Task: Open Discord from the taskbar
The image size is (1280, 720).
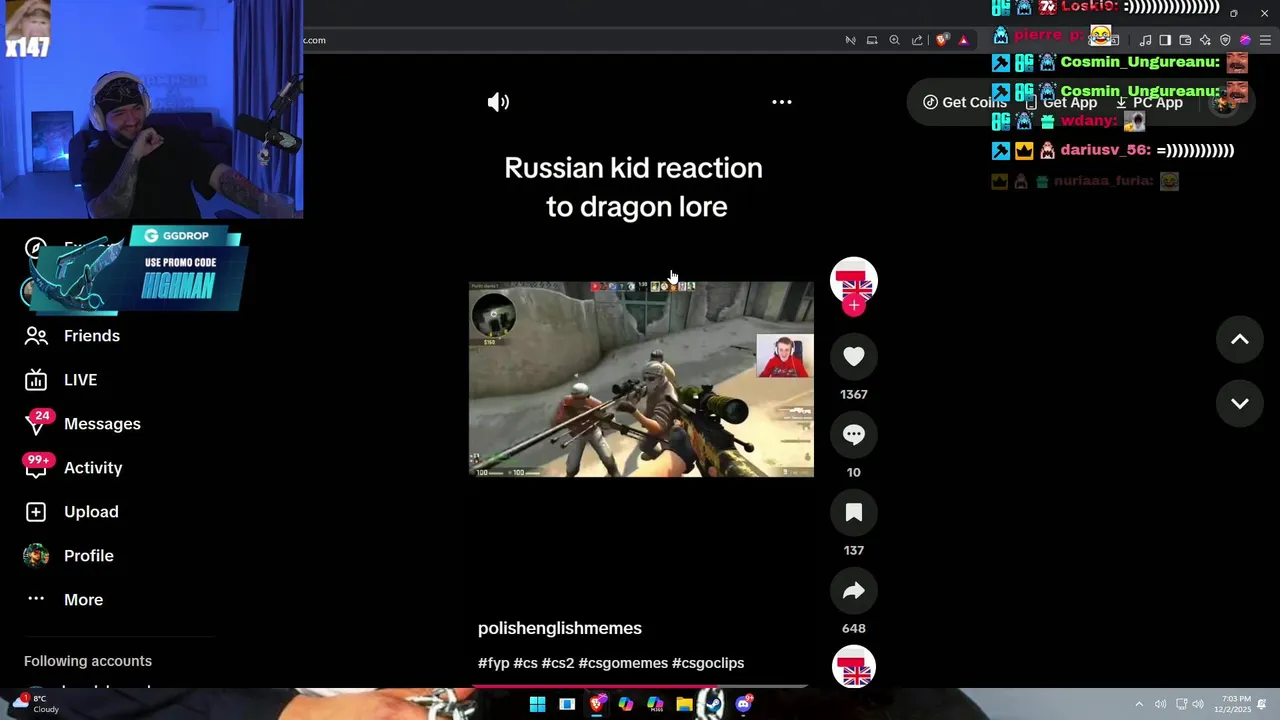Action: click(x=744, y=704)
